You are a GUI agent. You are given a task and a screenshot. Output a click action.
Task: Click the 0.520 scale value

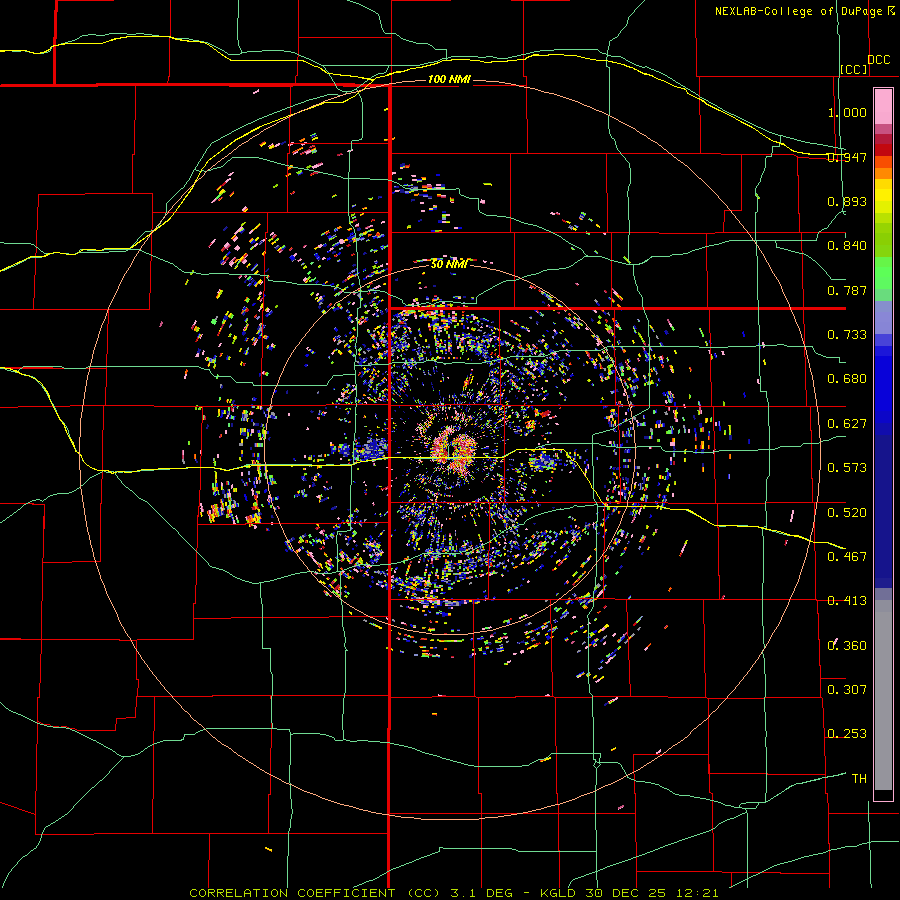(847, 513)
